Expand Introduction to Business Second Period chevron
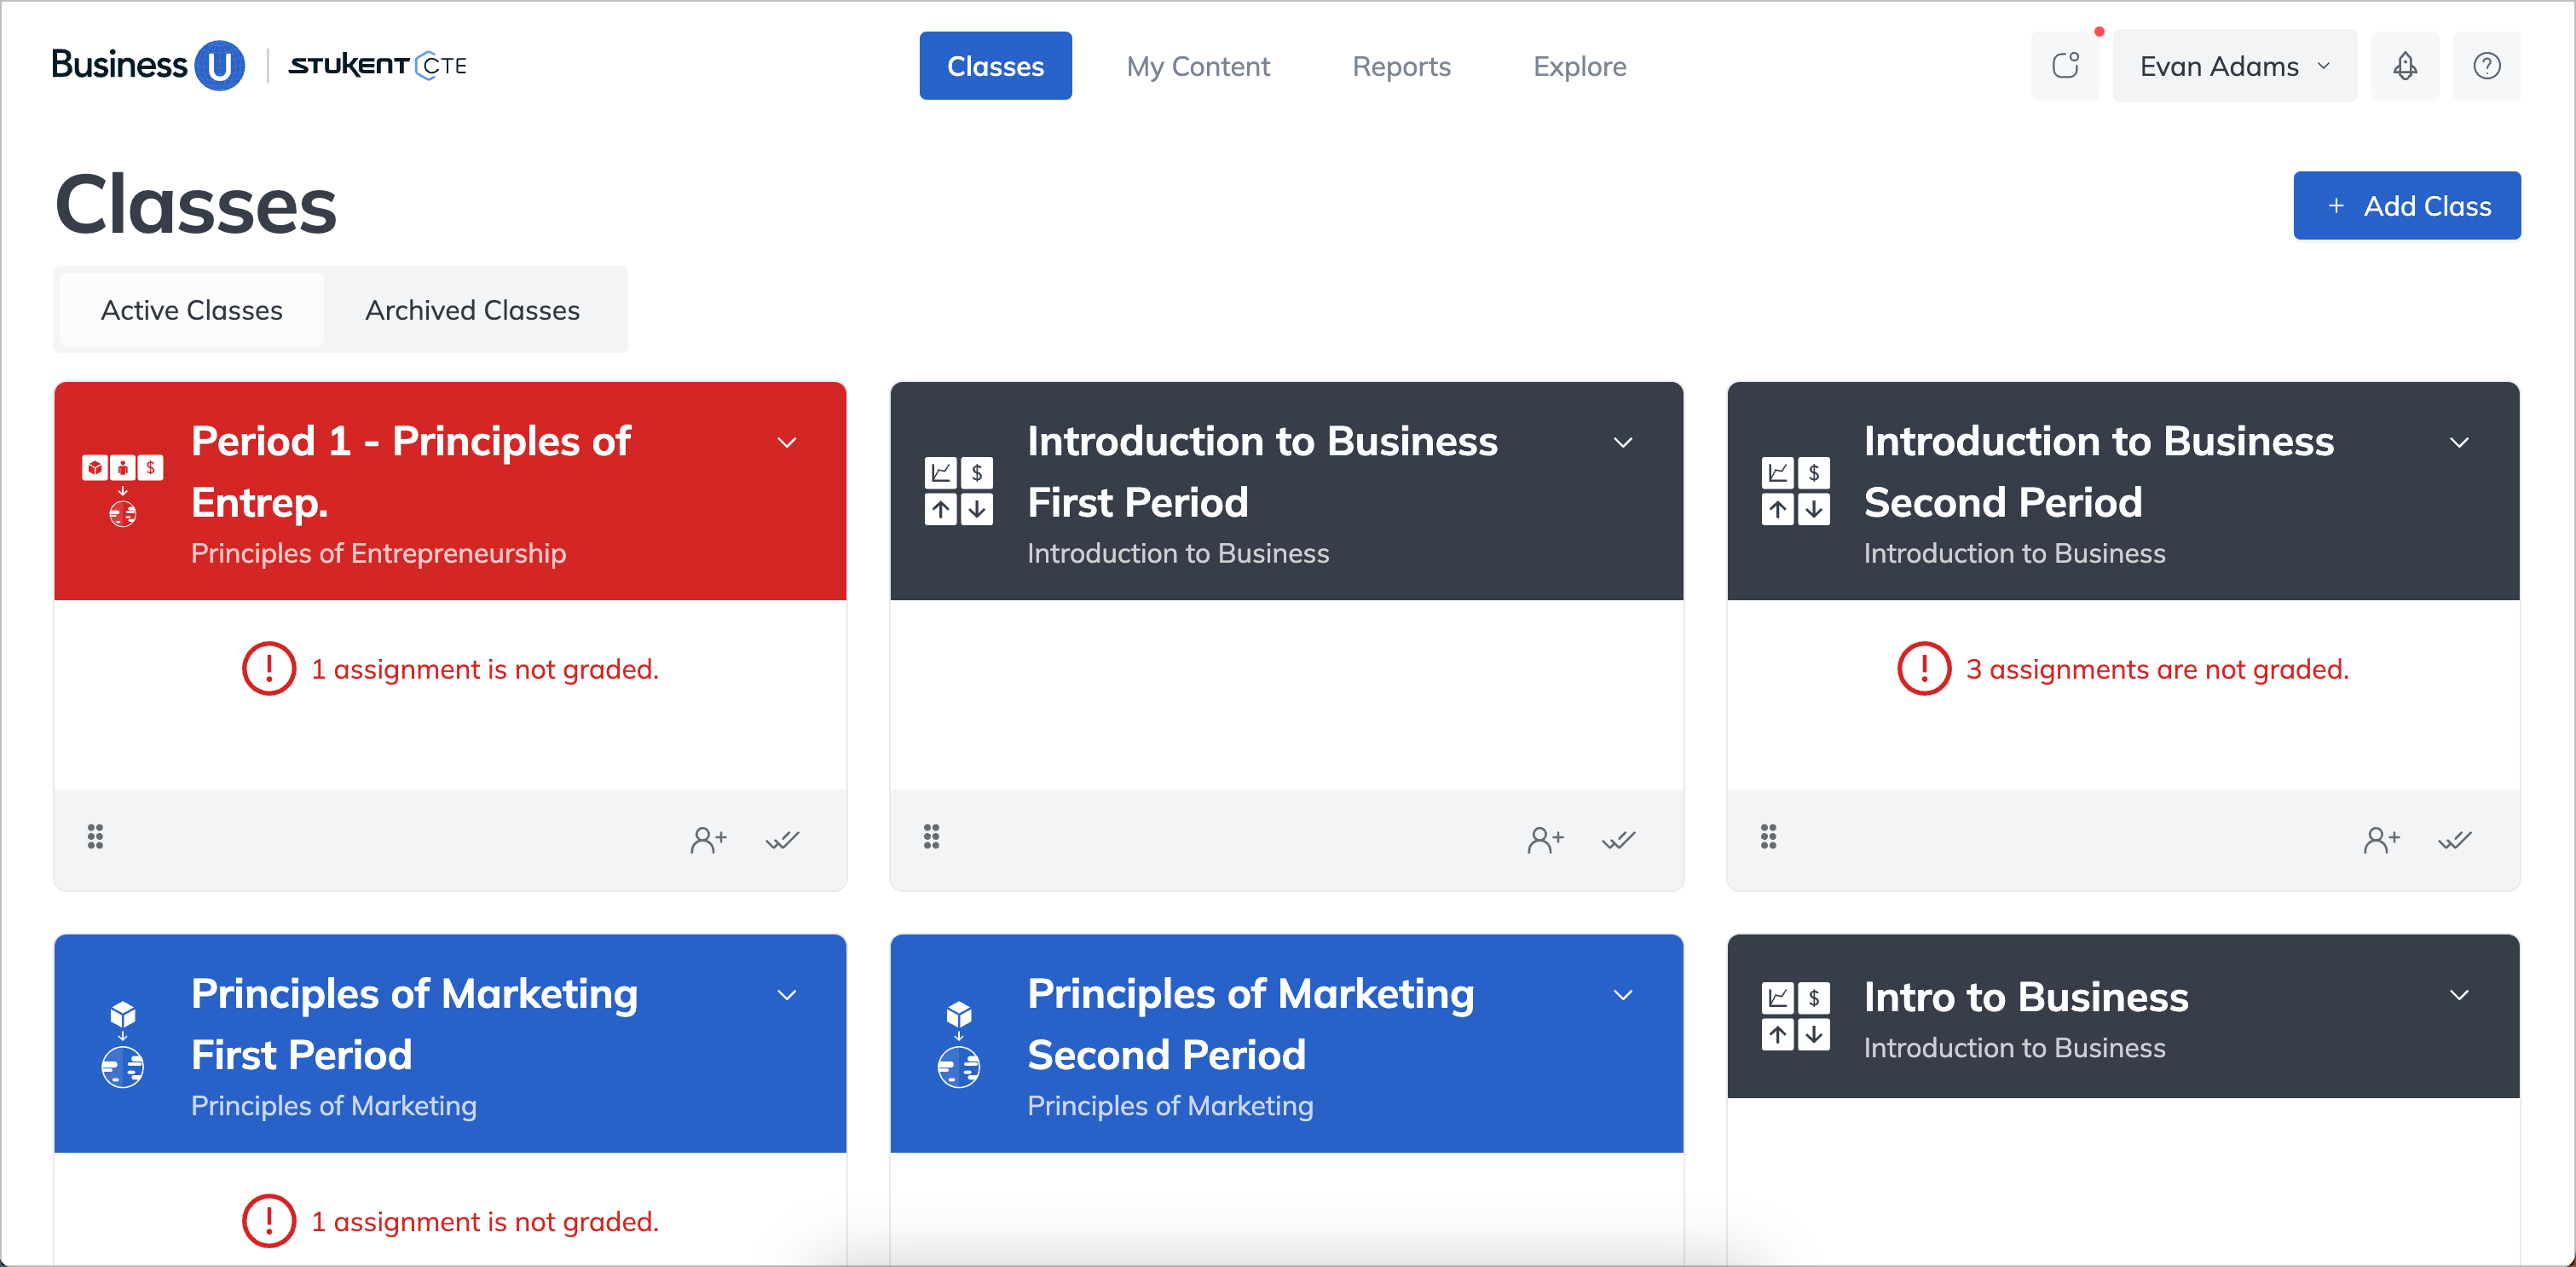The image size is (2576, 1267). (x=2459, y=442)
